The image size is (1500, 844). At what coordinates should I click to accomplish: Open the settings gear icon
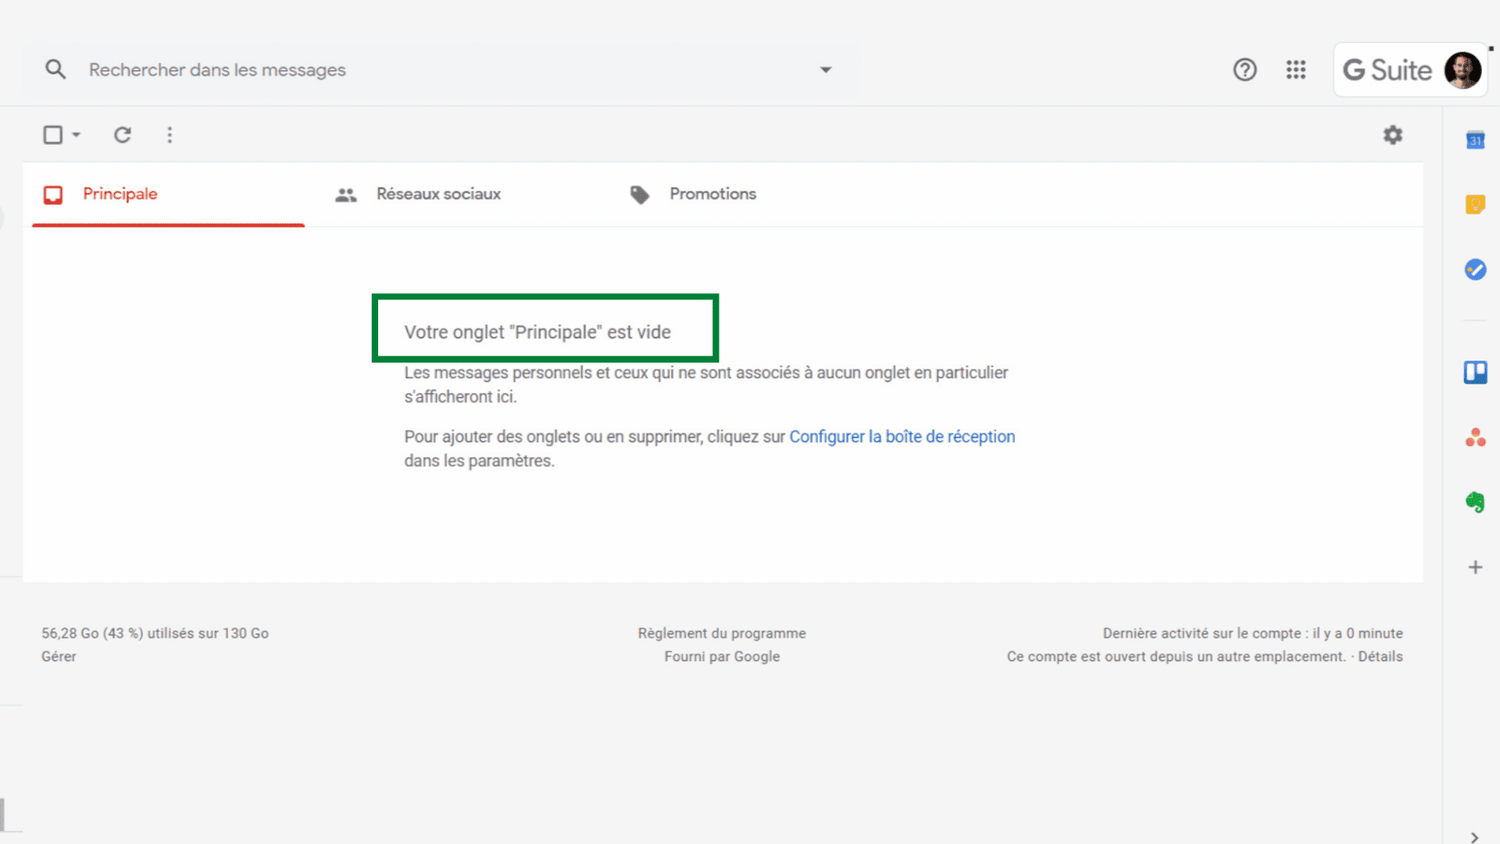click(1392, 135)
